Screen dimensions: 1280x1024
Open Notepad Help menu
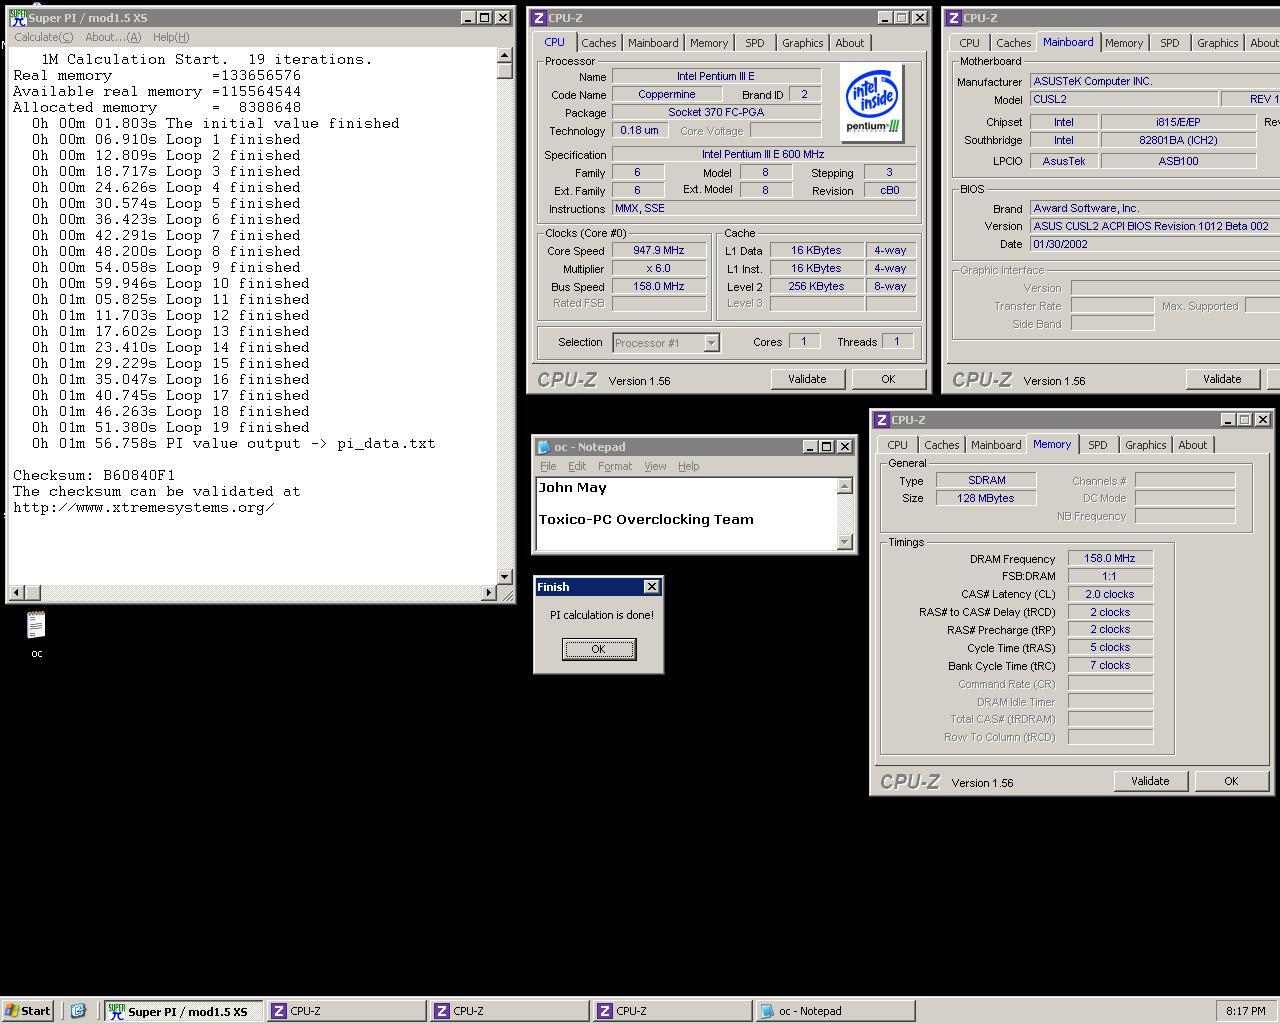pyautogui.click(x=689, y=466)
